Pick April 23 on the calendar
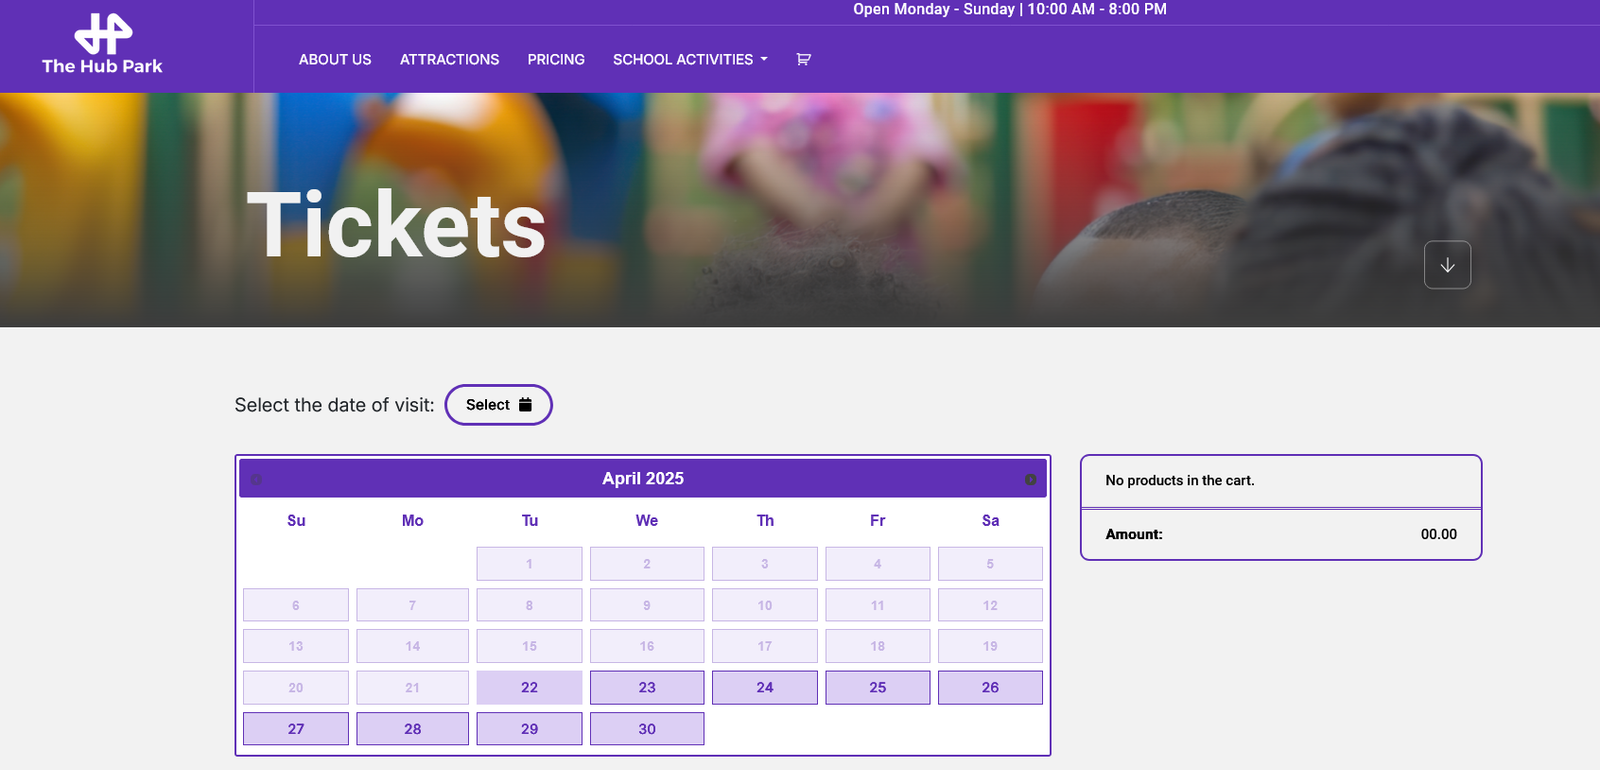Image resolution: width=1600 pixels, height=770 pixels. [647, 688]
